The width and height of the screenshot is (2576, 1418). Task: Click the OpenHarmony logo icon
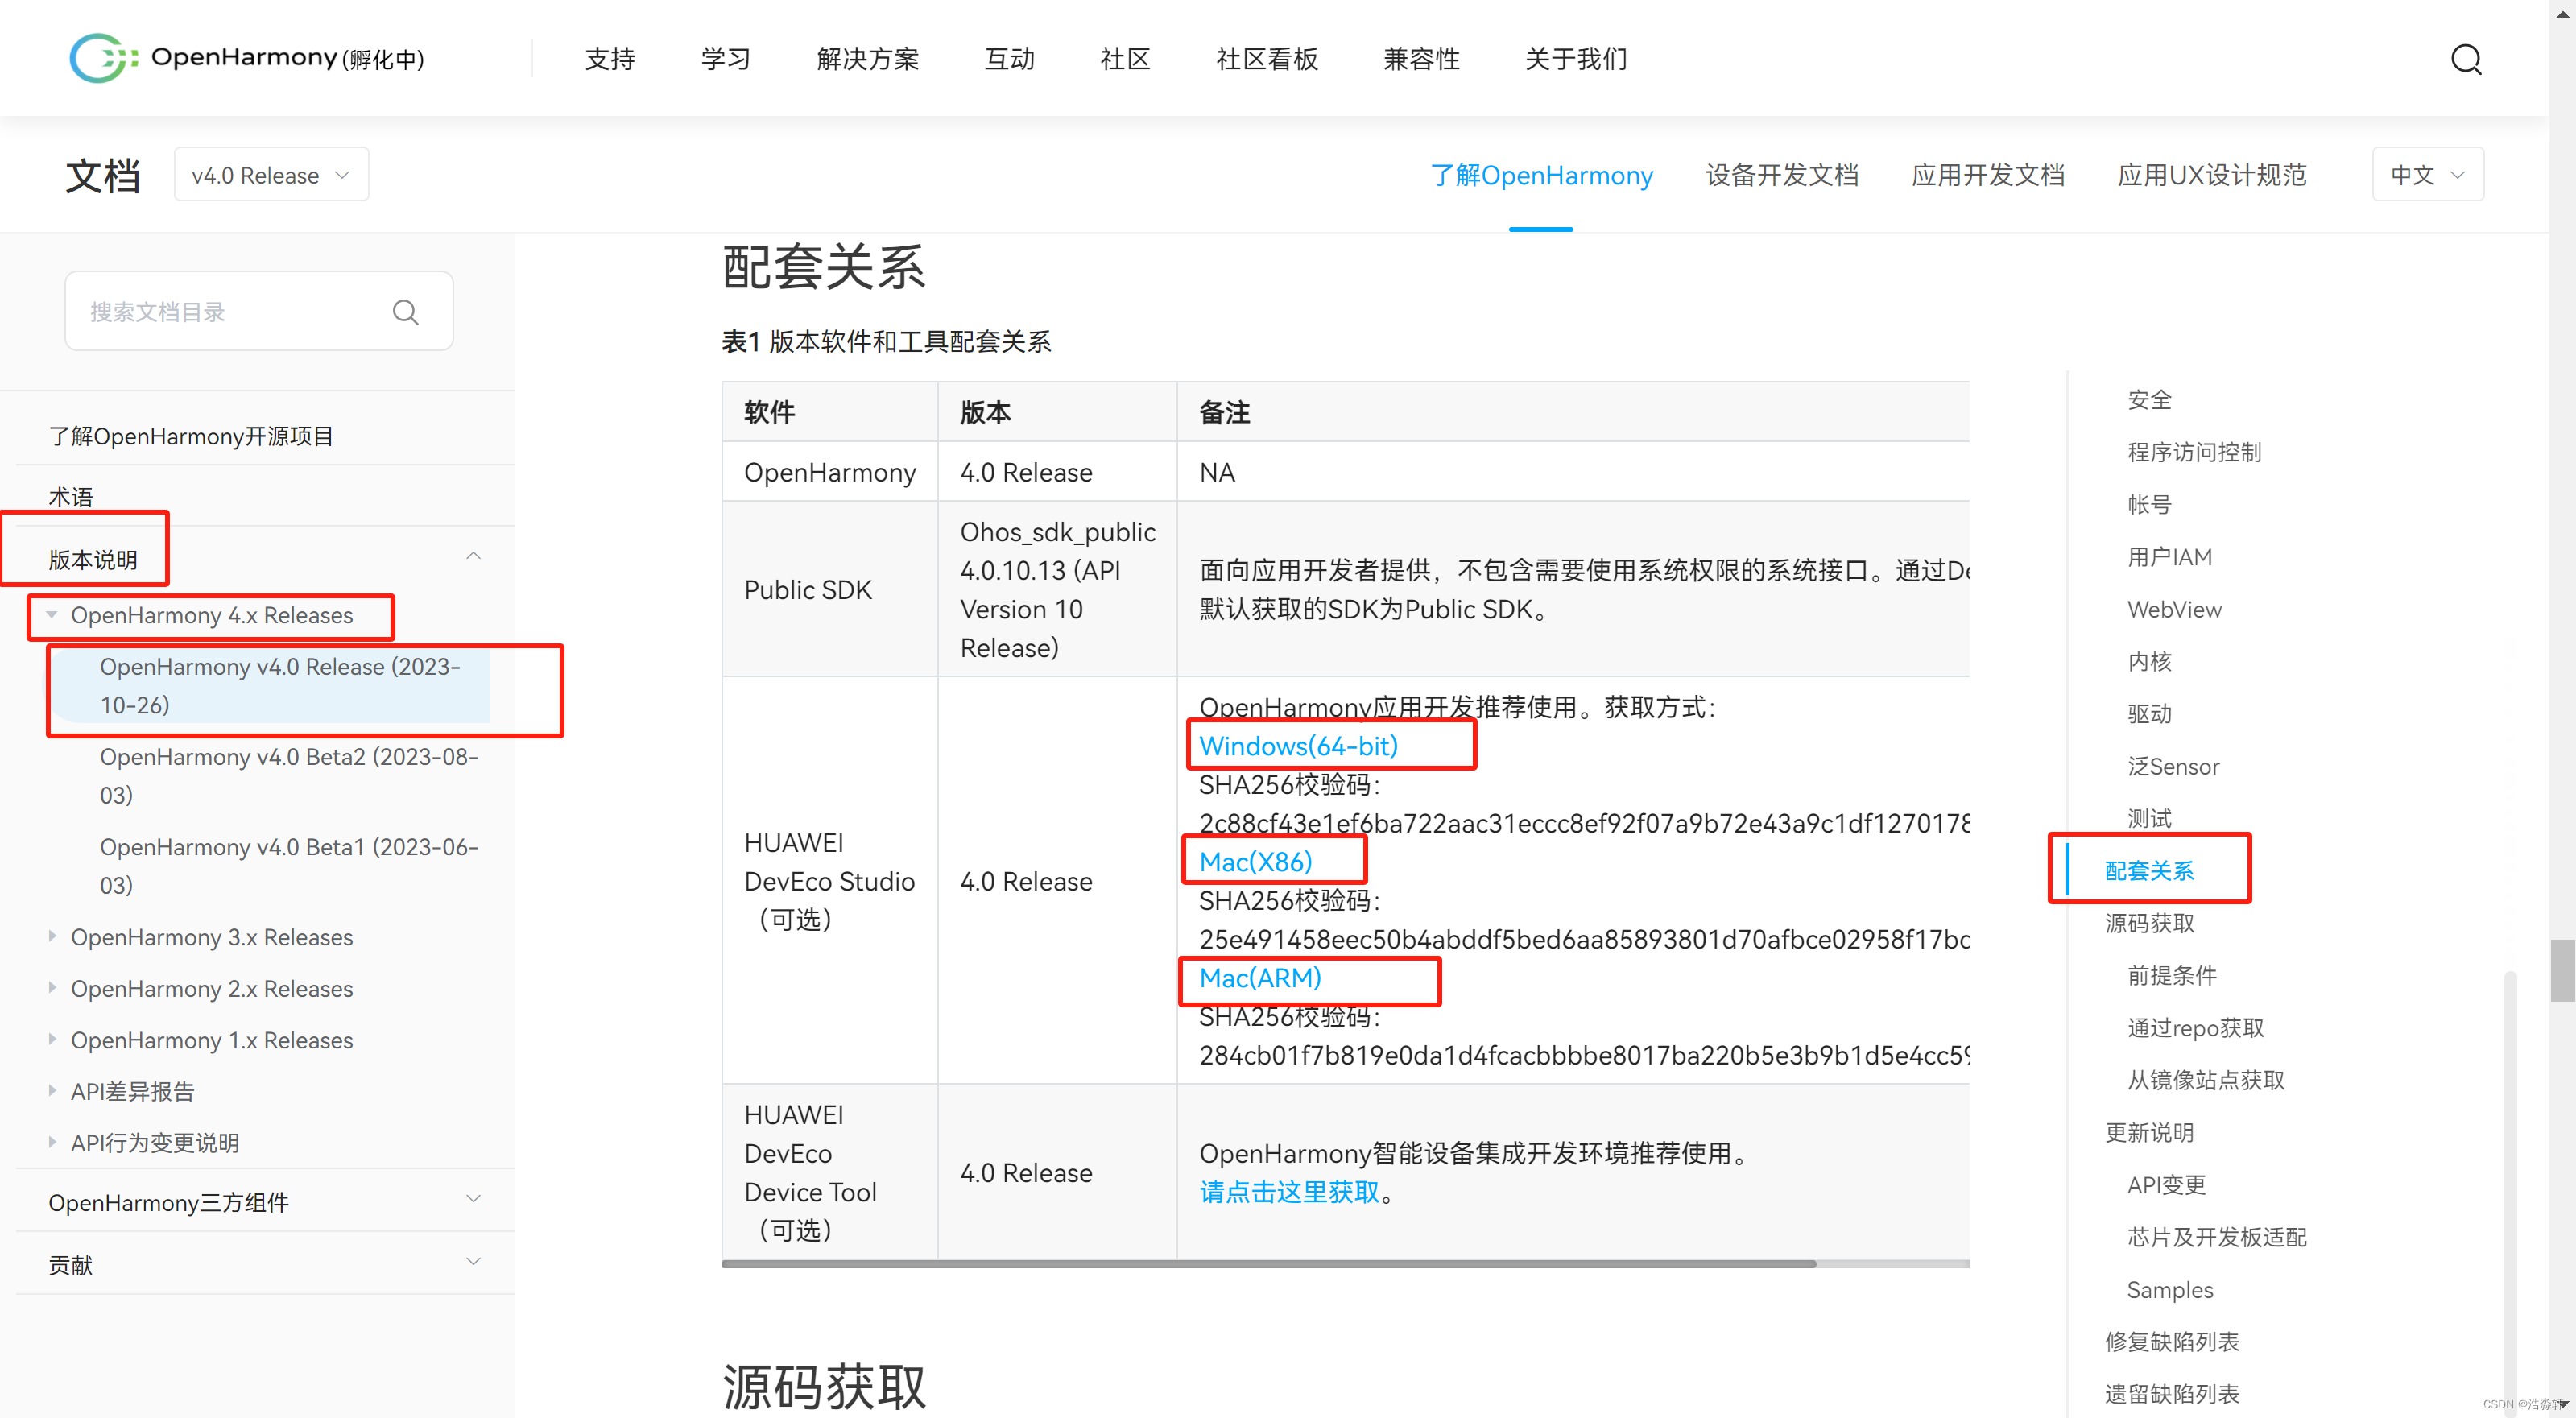(102, 58)
